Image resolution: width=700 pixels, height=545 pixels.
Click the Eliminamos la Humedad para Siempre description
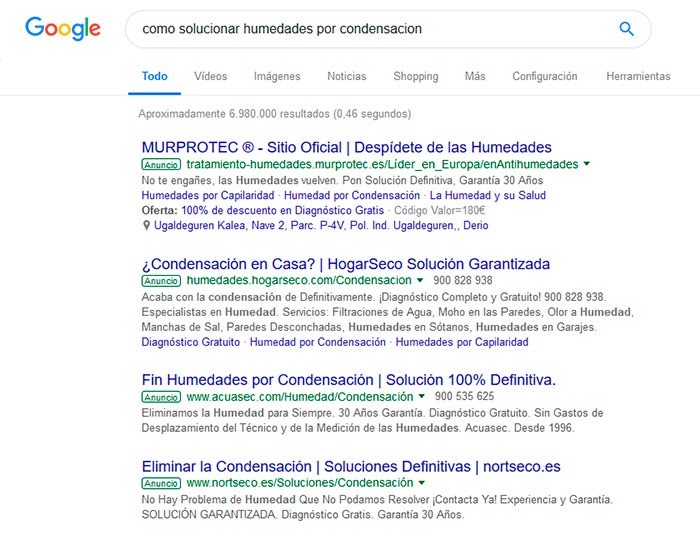click(372, 420)
